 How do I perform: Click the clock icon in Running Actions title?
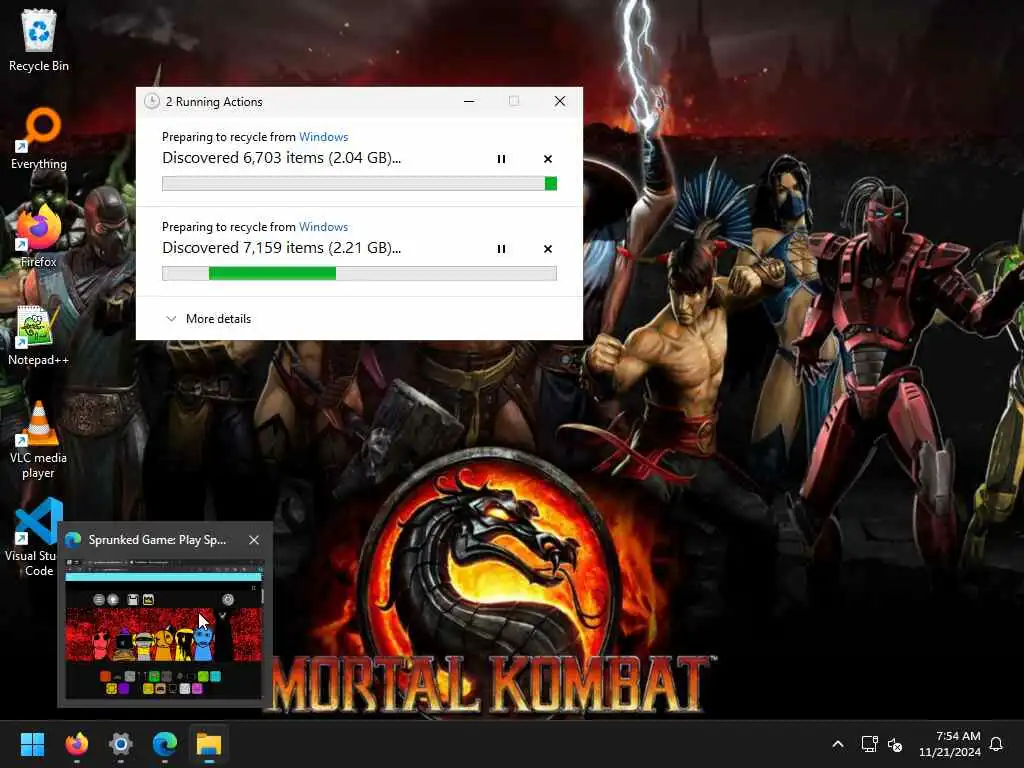(x=152, y=101)
